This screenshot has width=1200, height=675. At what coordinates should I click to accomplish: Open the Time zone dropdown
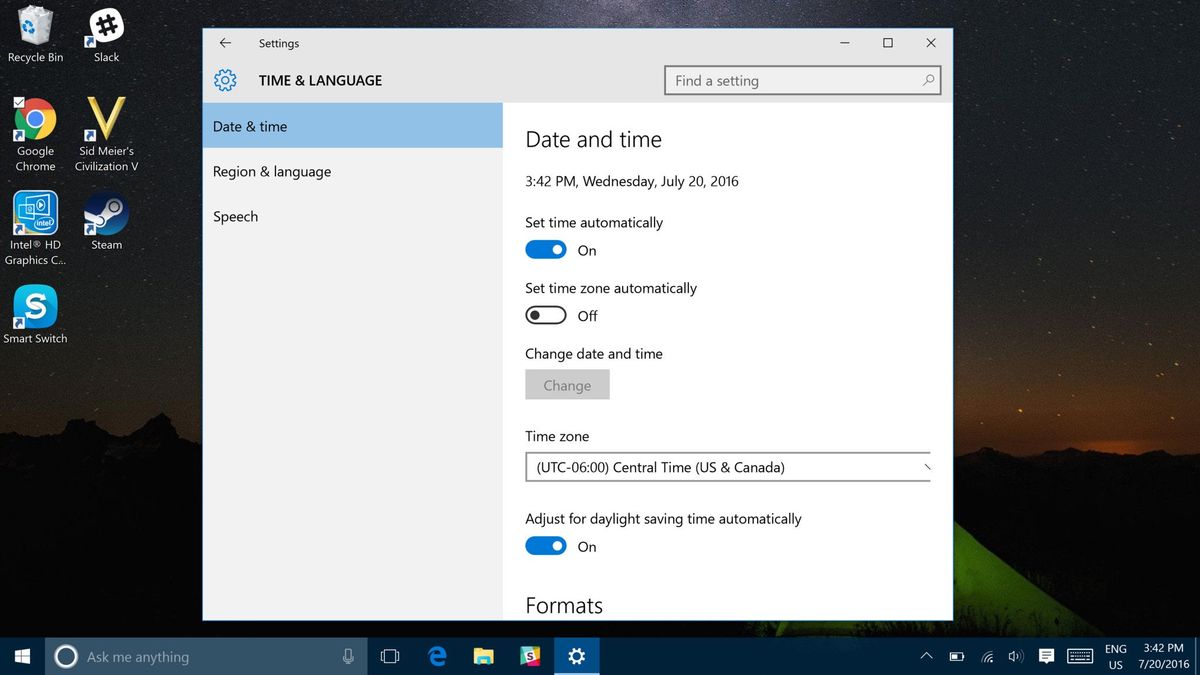click(x=727, y=467)
